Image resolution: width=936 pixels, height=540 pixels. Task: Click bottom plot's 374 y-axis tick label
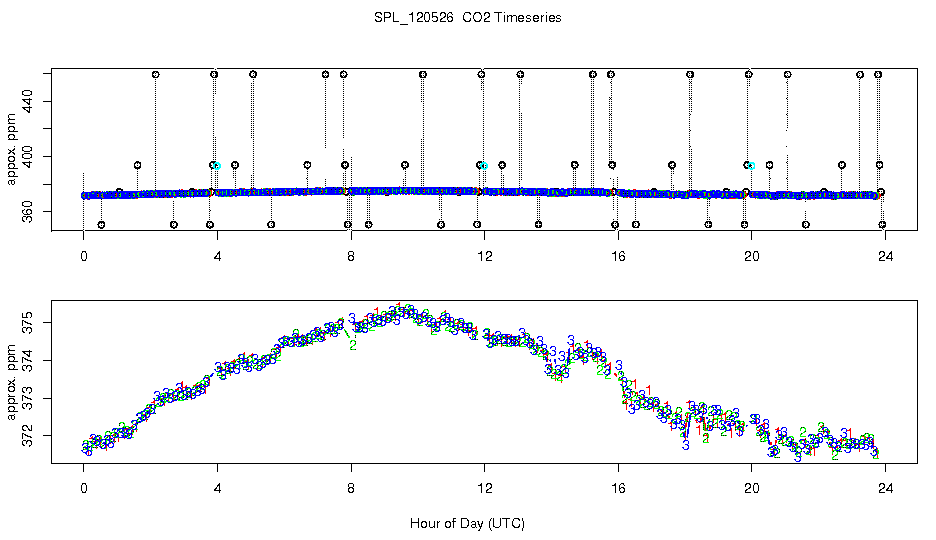pyautogui.click(x=28, y=360)
